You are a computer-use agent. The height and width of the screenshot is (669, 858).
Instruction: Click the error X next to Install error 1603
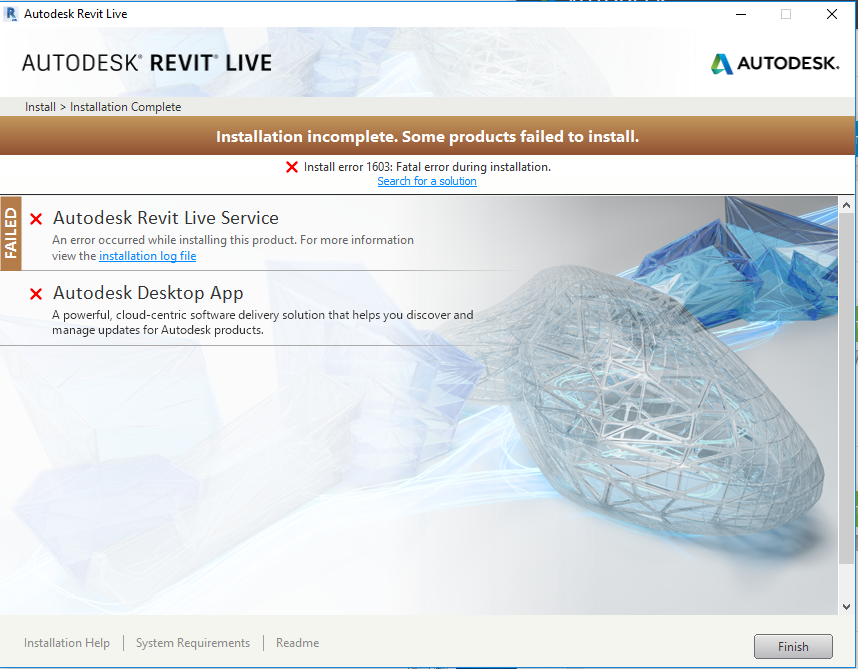point(291,167)
